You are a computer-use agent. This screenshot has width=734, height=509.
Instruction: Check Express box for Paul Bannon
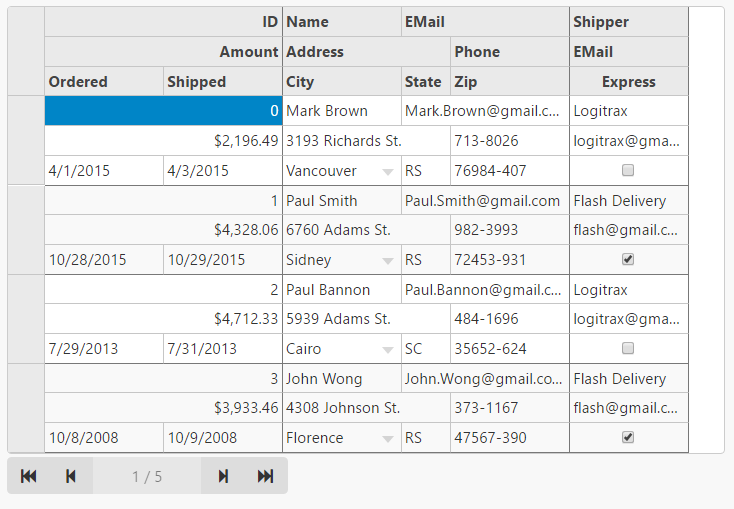[x=628, y=349]
